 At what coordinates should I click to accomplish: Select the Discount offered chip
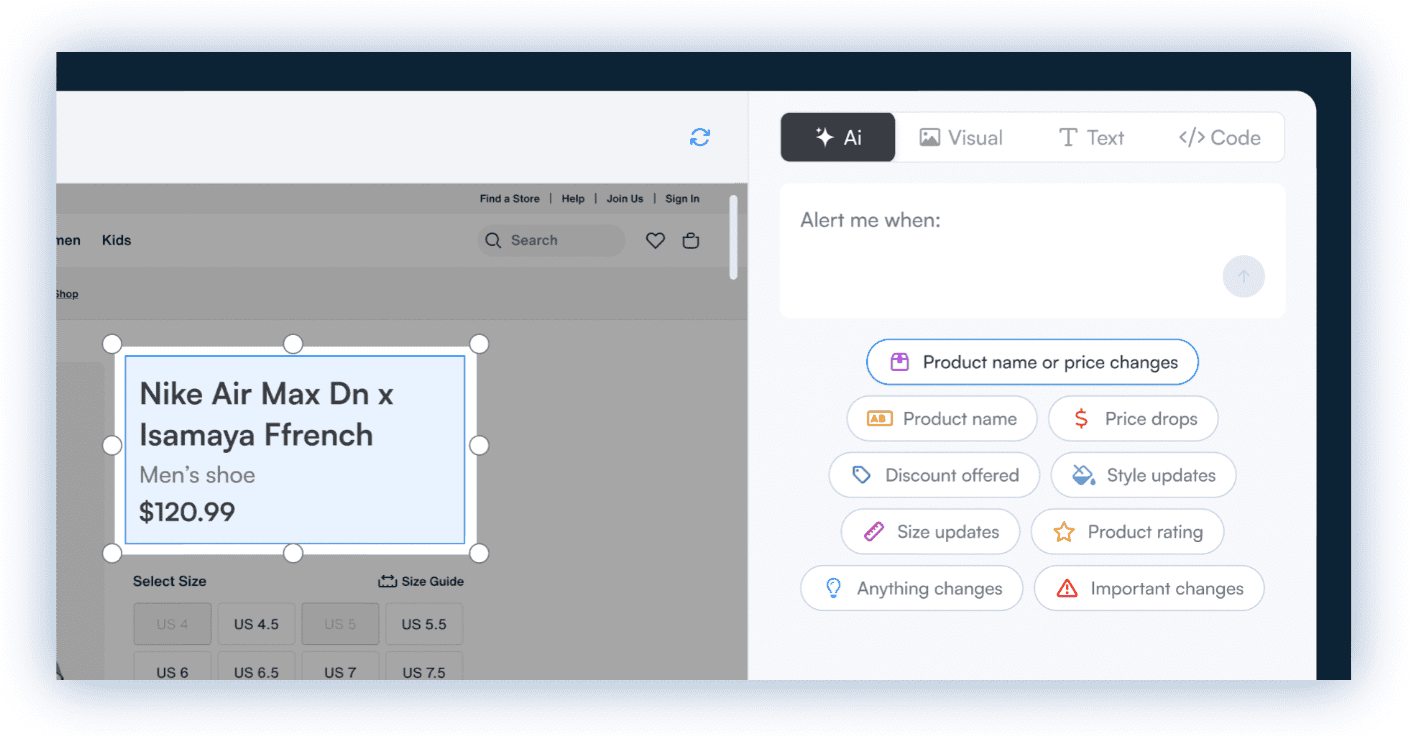(934, 475)
